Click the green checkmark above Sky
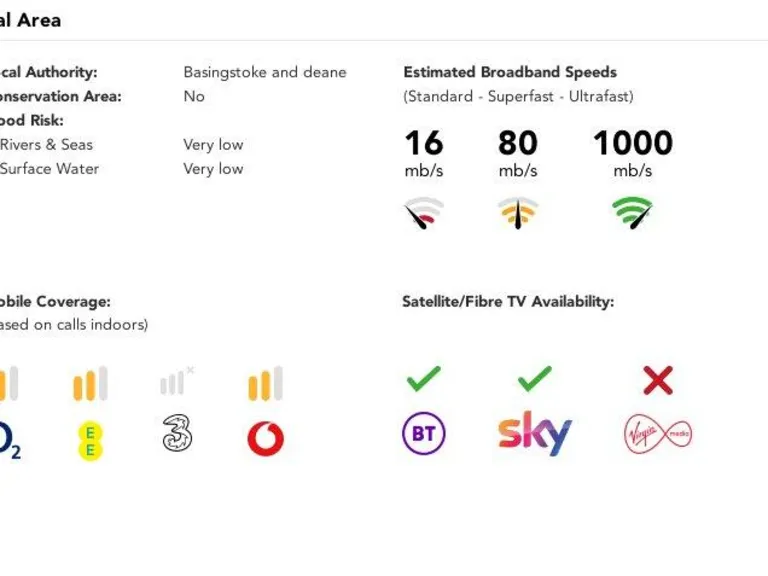Screen dimensions: 768x576 (535, 379)
